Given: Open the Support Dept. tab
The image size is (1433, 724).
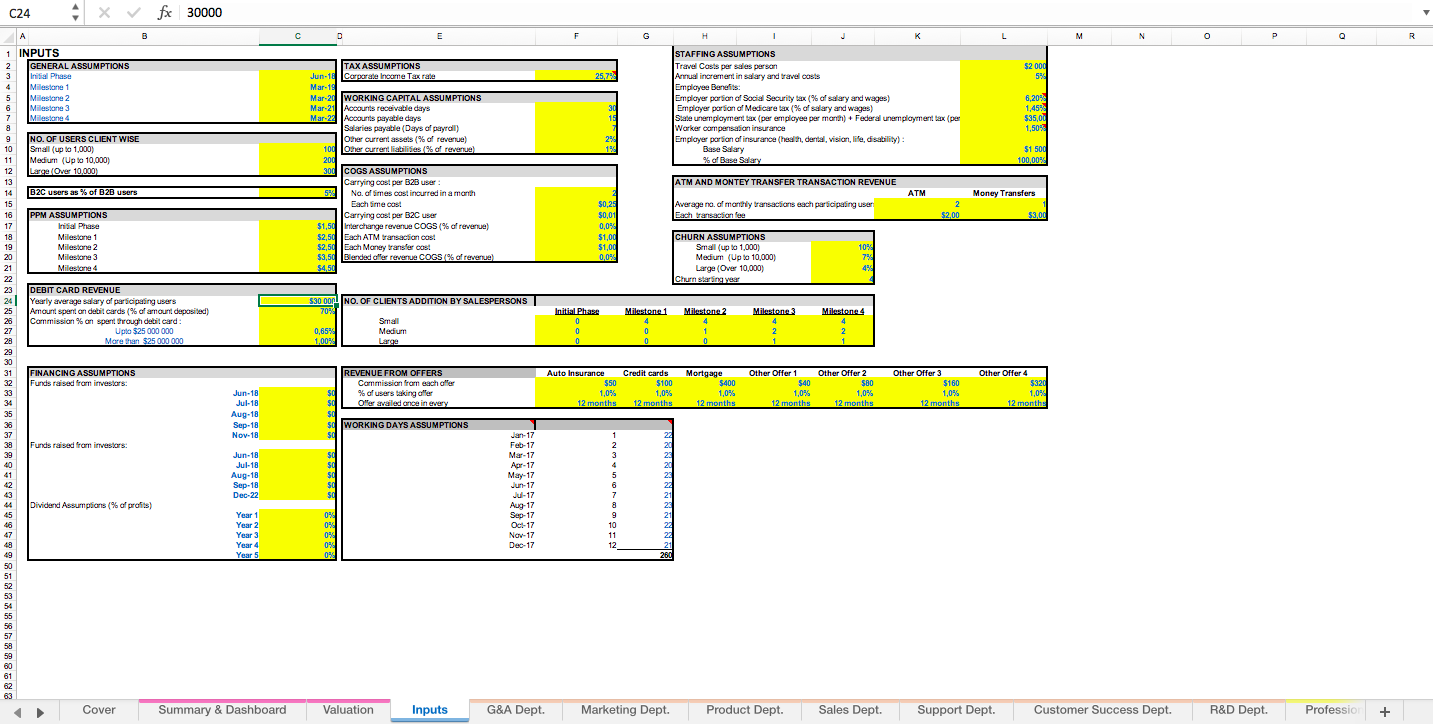Looking at the screenshot, I should tap(956, 710).
